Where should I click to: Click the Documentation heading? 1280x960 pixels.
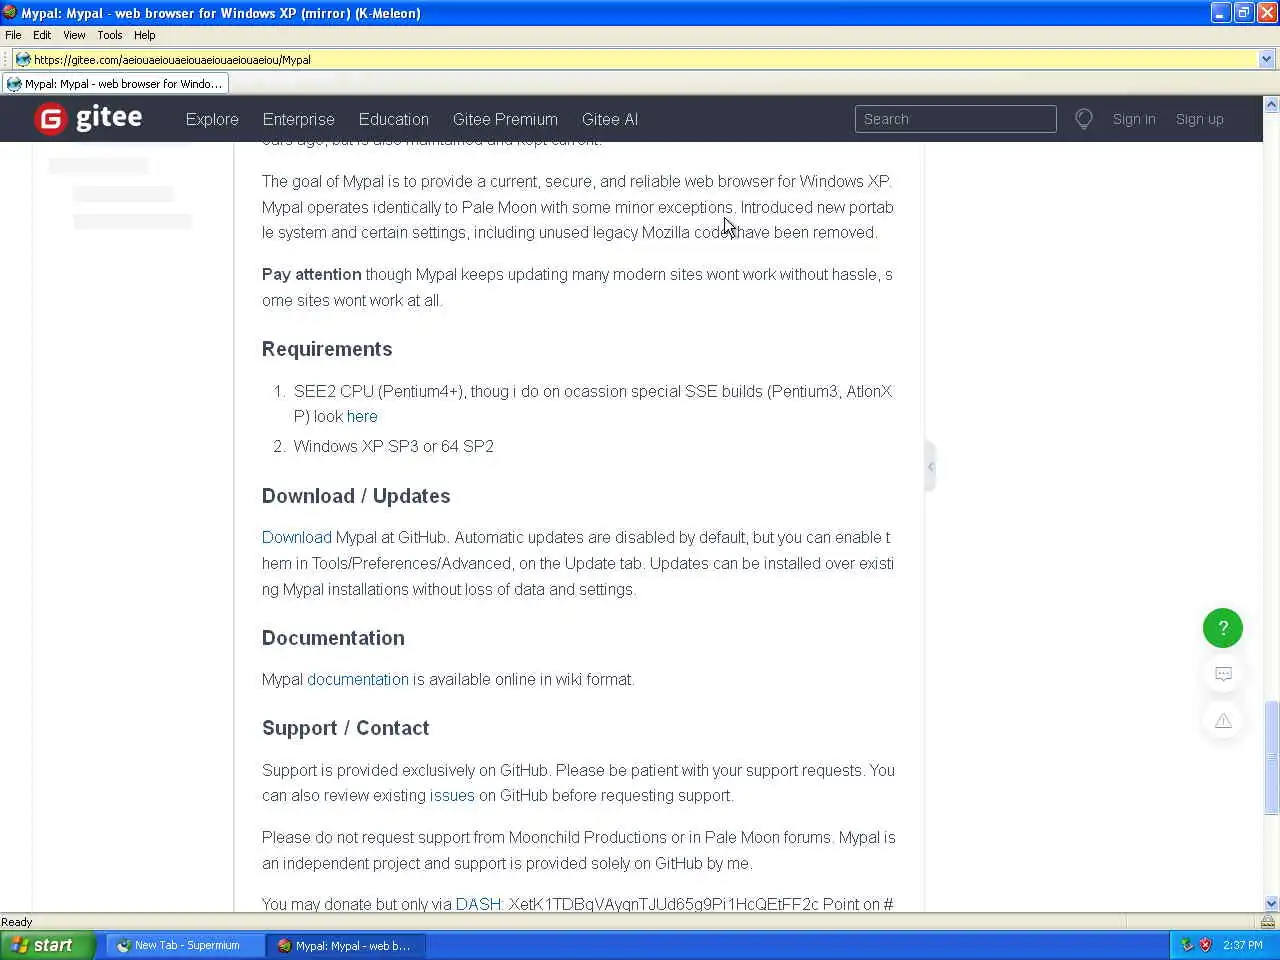point(333,638)
